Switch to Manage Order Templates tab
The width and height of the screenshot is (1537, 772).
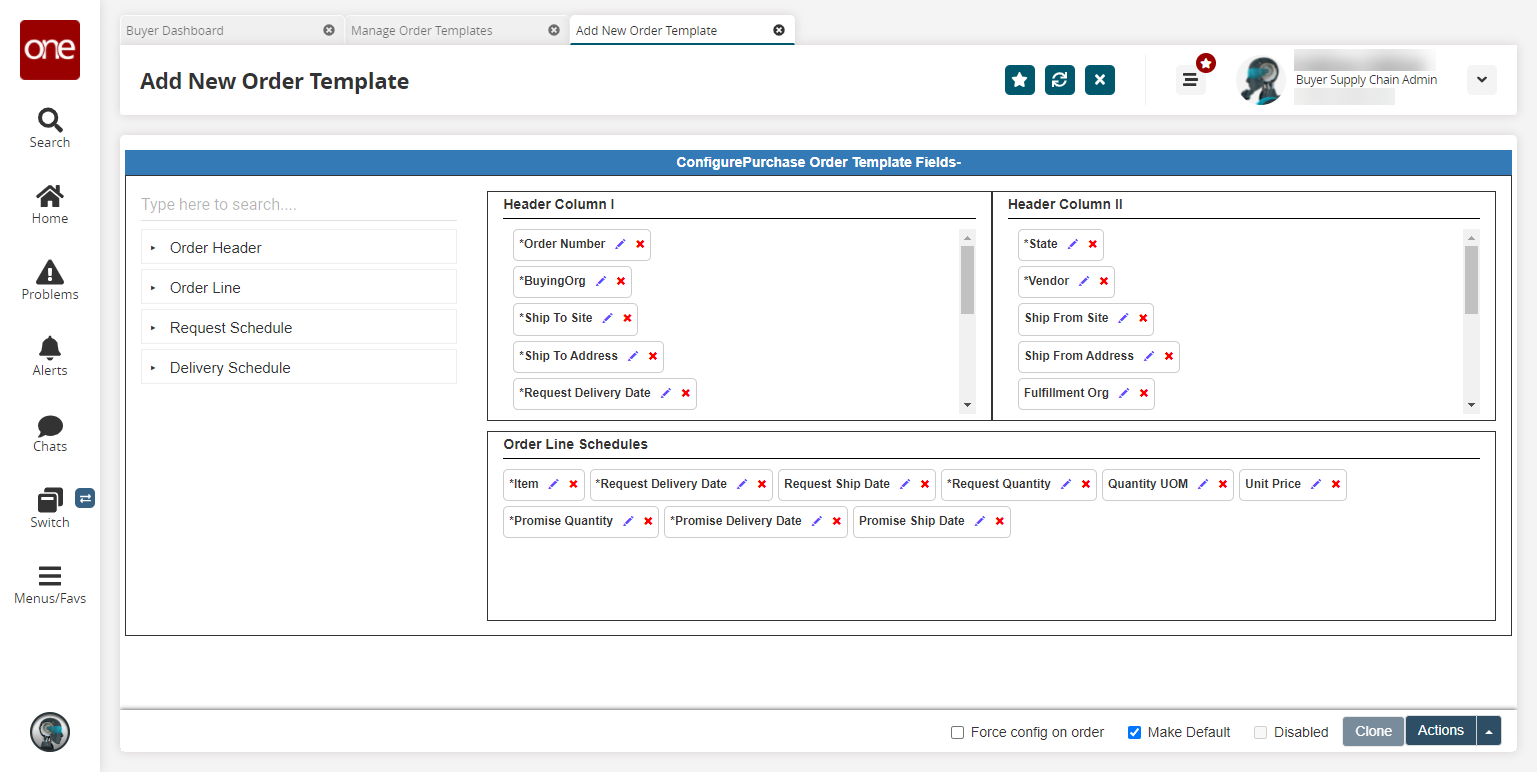421,31
